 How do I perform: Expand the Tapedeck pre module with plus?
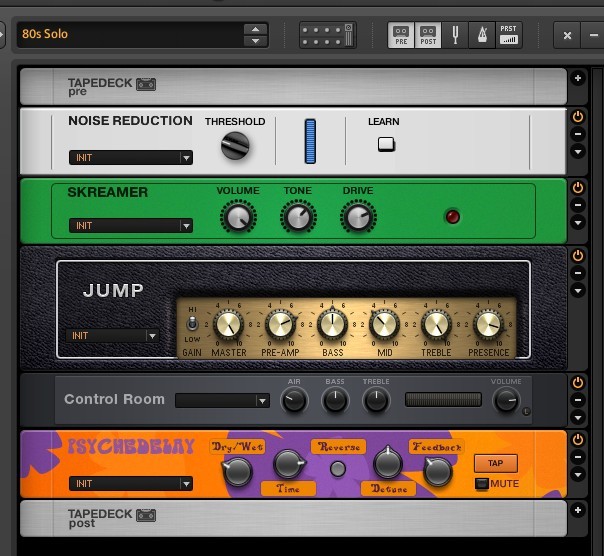578,78
